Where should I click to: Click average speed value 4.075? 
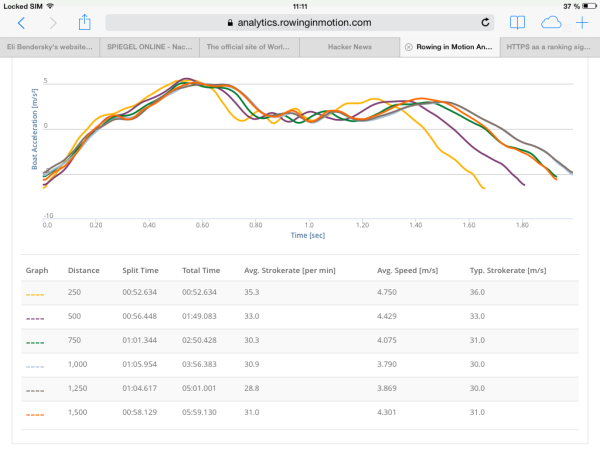point(387,340)
